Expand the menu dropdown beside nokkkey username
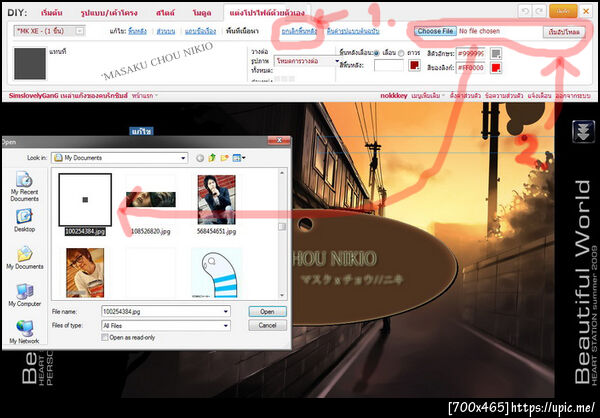This screenshot has height=418, width=600. tap(428, 95)
